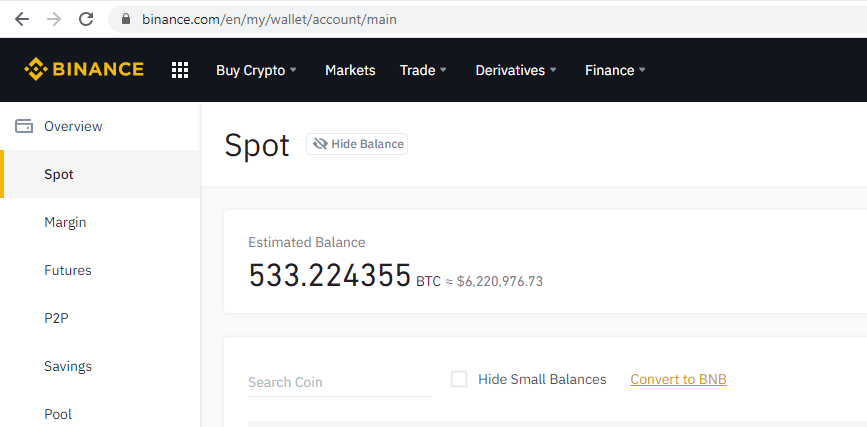Tick the Hide Small Balances checkbox

pos(459,379)
